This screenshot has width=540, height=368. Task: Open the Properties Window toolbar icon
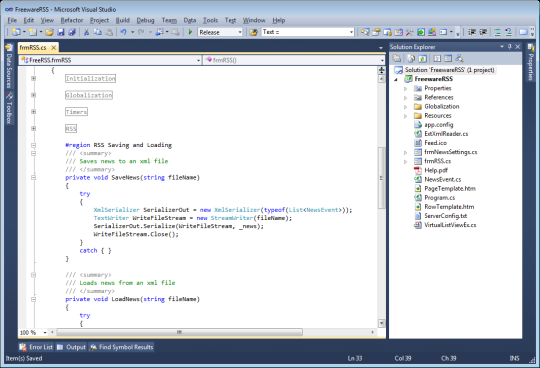(376, 32)
